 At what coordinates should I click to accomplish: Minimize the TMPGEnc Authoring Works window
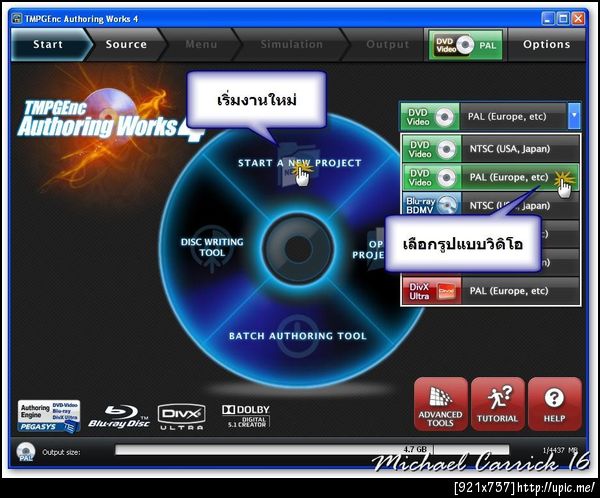pyautogui.click(x=548, y=18)
